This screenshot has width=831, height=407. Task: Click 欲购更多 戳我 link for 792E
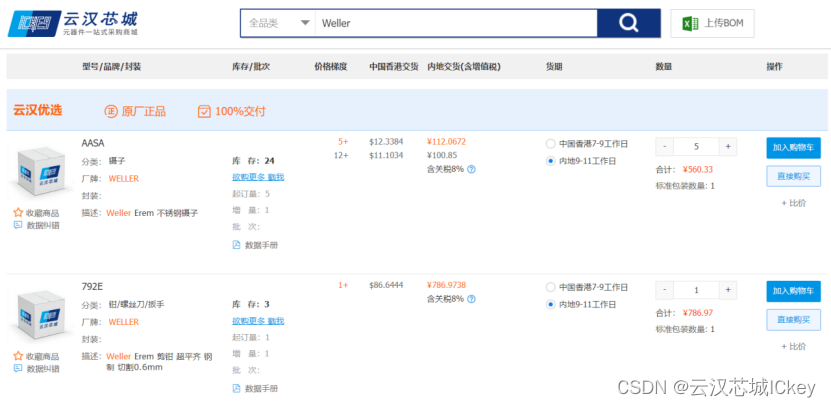258,321
